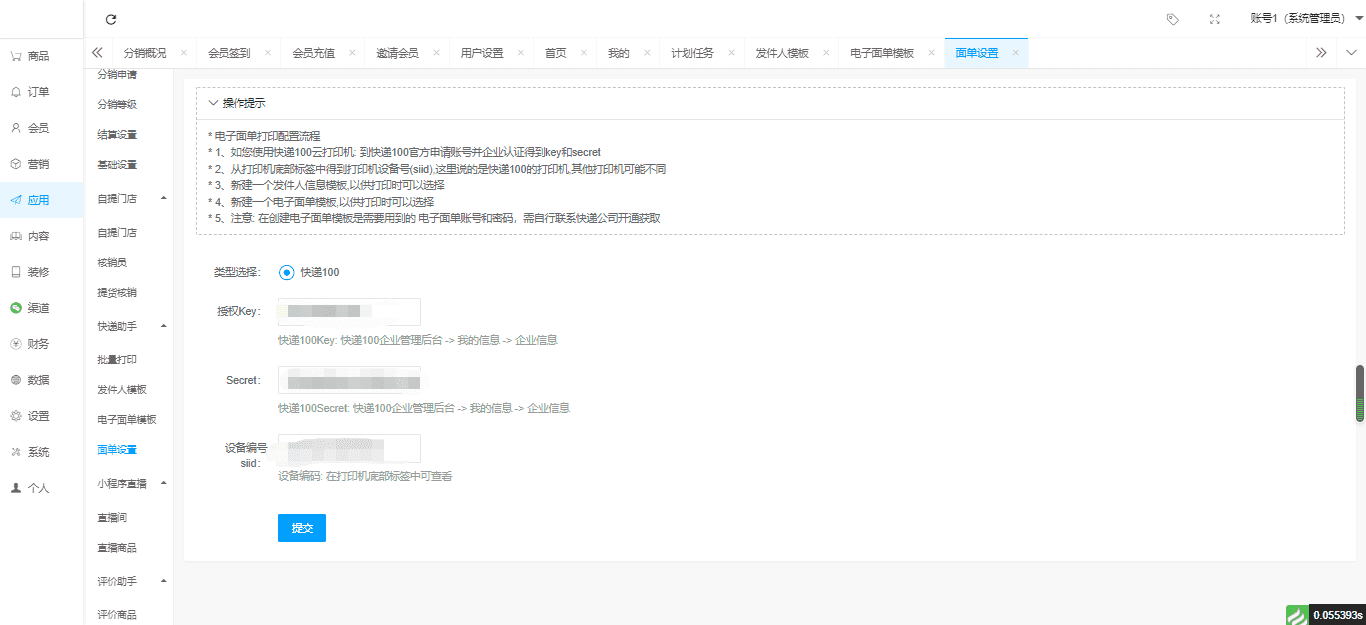Screen dimensions: 1366x625
Task: Select the 快递100 radio button
Action: (287, 272)
